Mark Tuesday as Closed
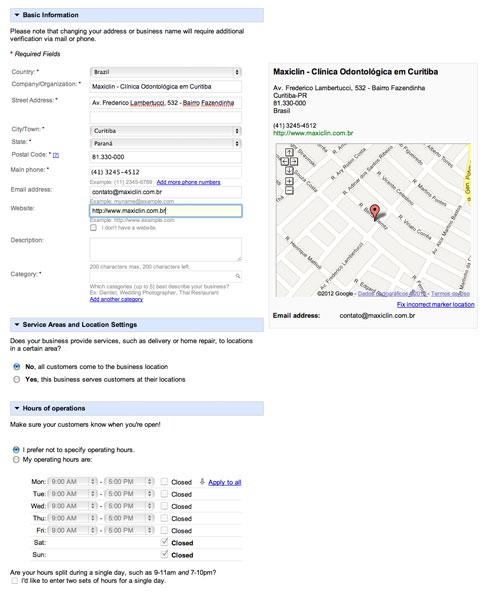 [x=164, y=494]
